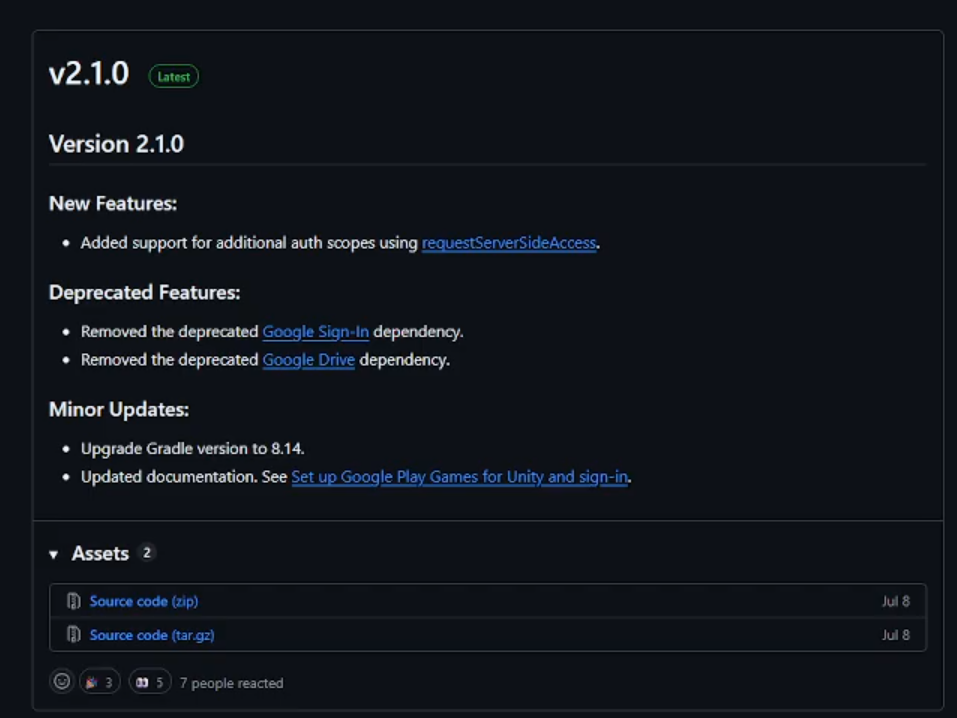Viewport: 957px width, 718px height.
Task: Collapse the Assets section triangle
Action: click(x=54, y=554)
